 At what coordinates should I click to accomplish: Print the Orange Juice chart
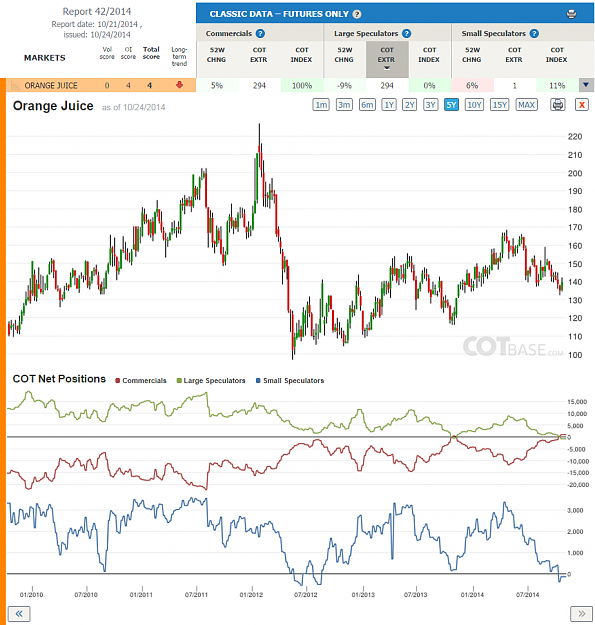pos(558,105)
